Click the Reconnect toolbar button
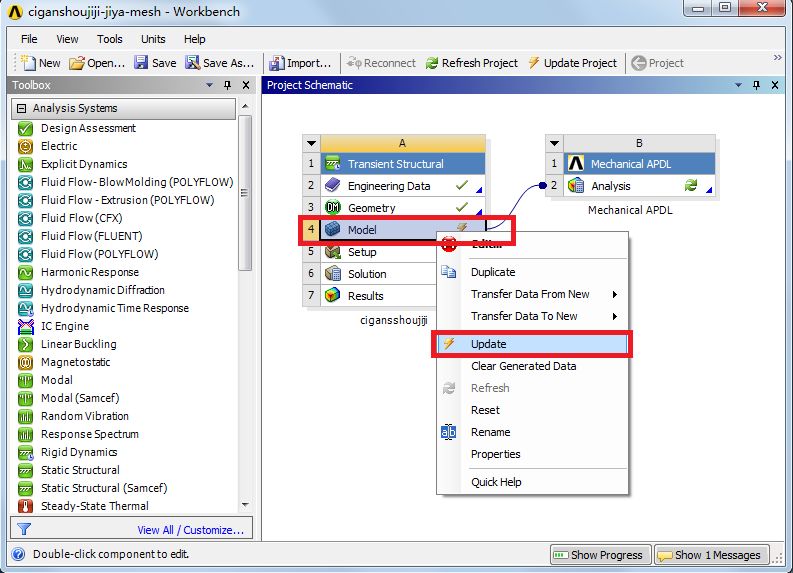Image resolution: width=793 pixels, height=573 pixels. [x=381, y=63]
